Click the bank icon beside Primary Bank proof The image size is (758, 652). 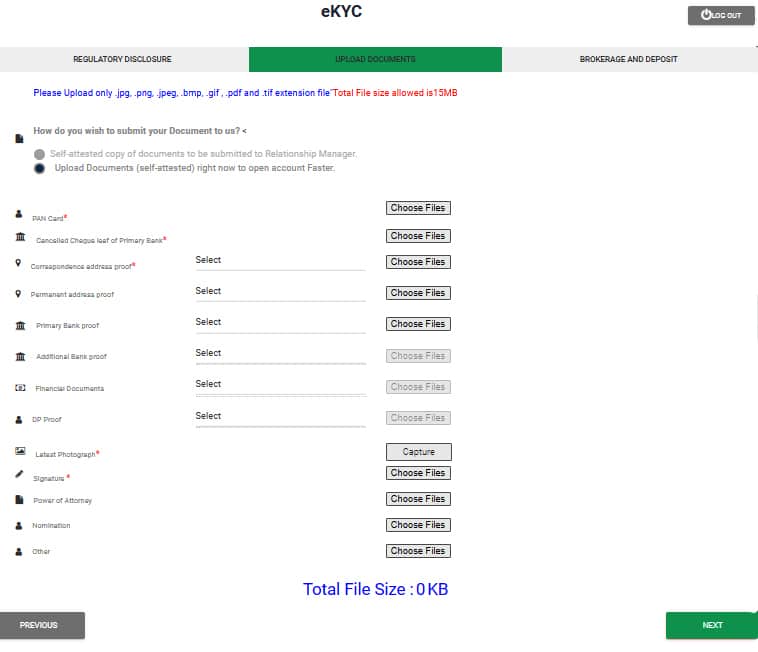point(20,325)
